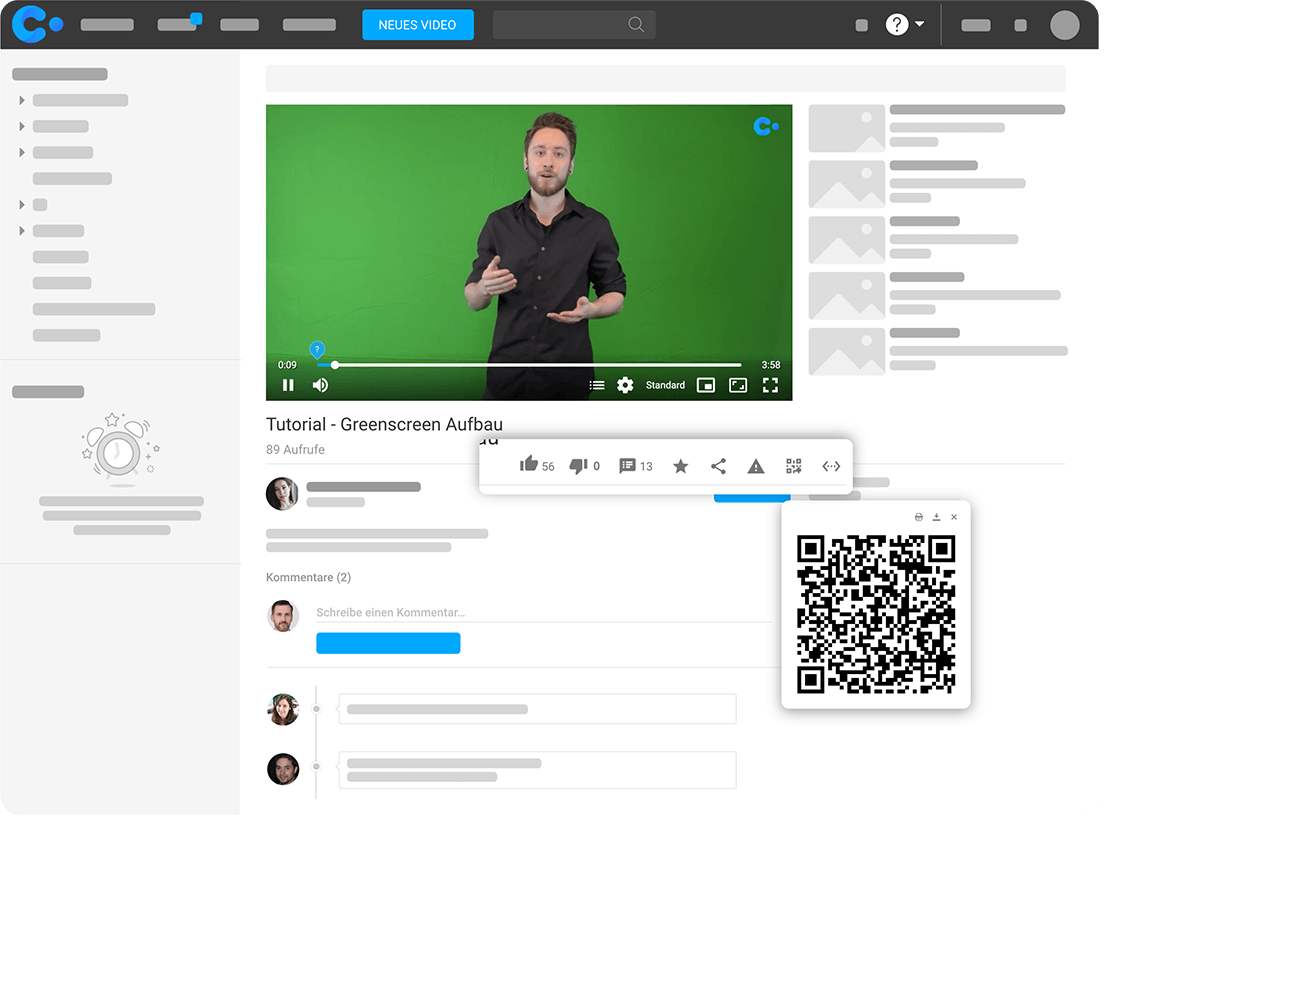Image resolution: width=1314 pixels, height=995 pixels.
Task: Dislike the video (thumbs down, 0)
Action: (578, 466)
